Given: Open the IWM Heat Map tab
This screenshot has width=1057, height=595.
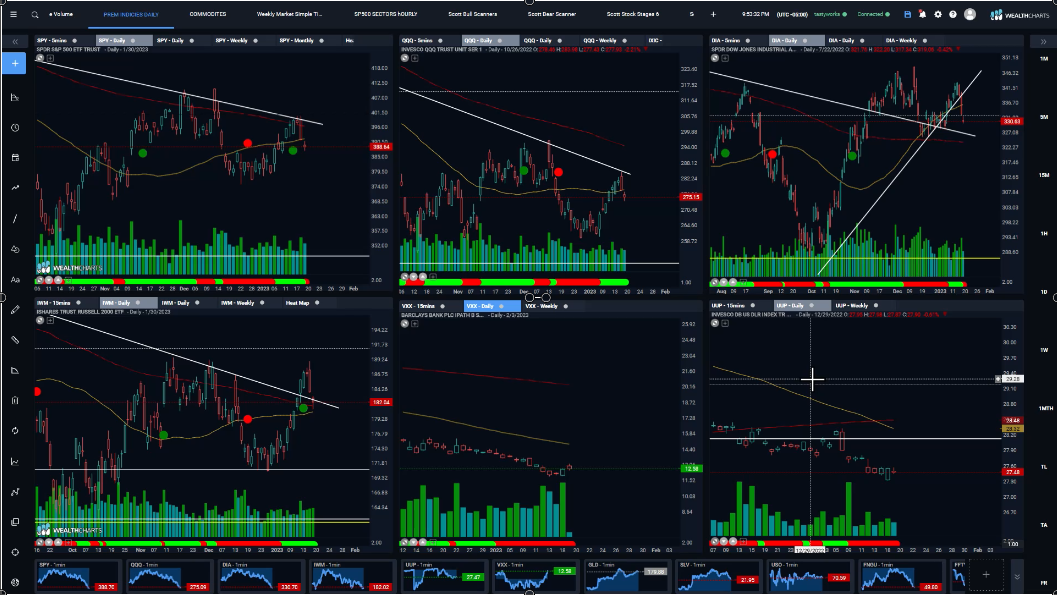Looking at the screenshot, I should coord(297,303).
